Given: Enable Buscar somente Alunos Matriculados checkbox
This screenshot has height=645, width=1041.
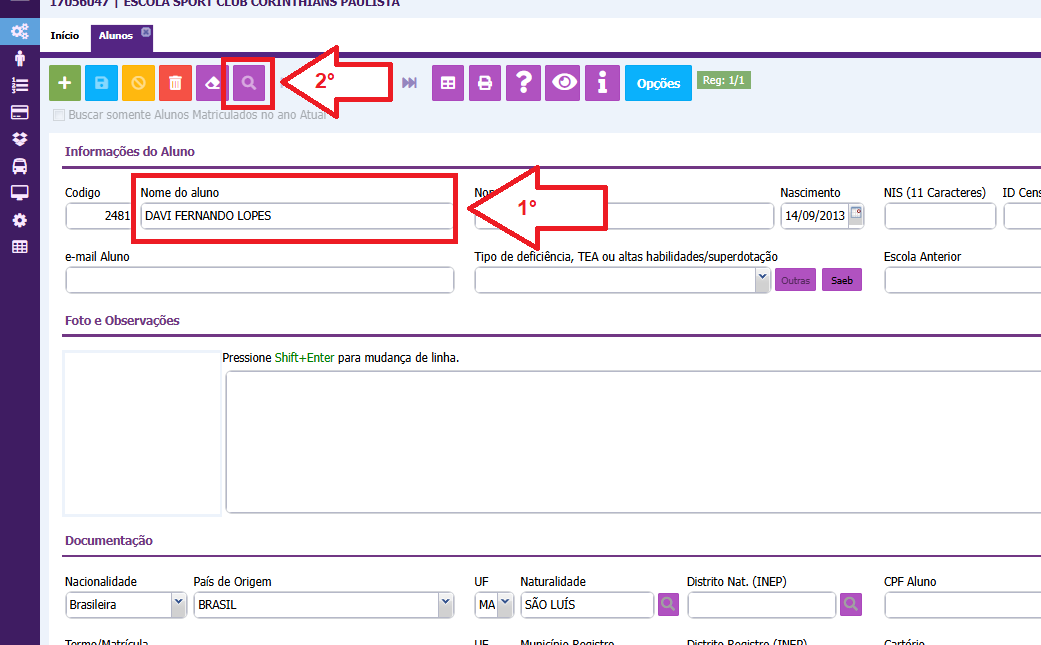Looking at the screenshot, I should click(59, 115).
